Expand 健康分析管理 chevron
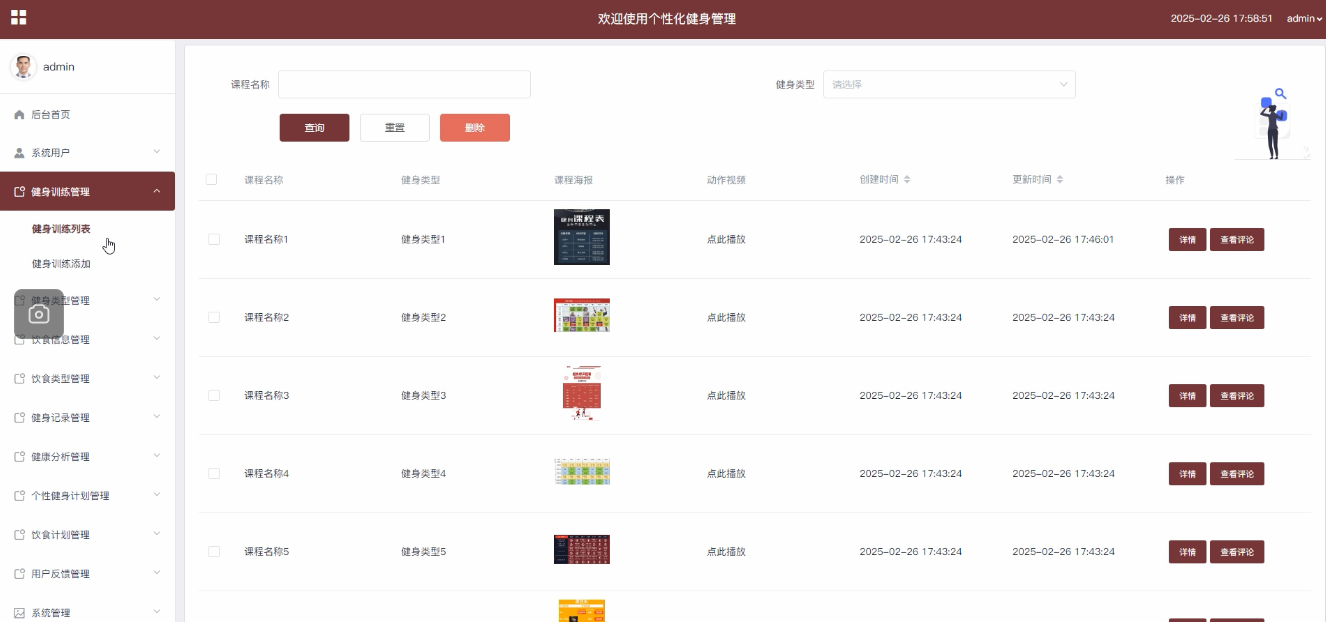This screenshot has width=1326, height=622. pyautogui.click(x=157, y=455)
